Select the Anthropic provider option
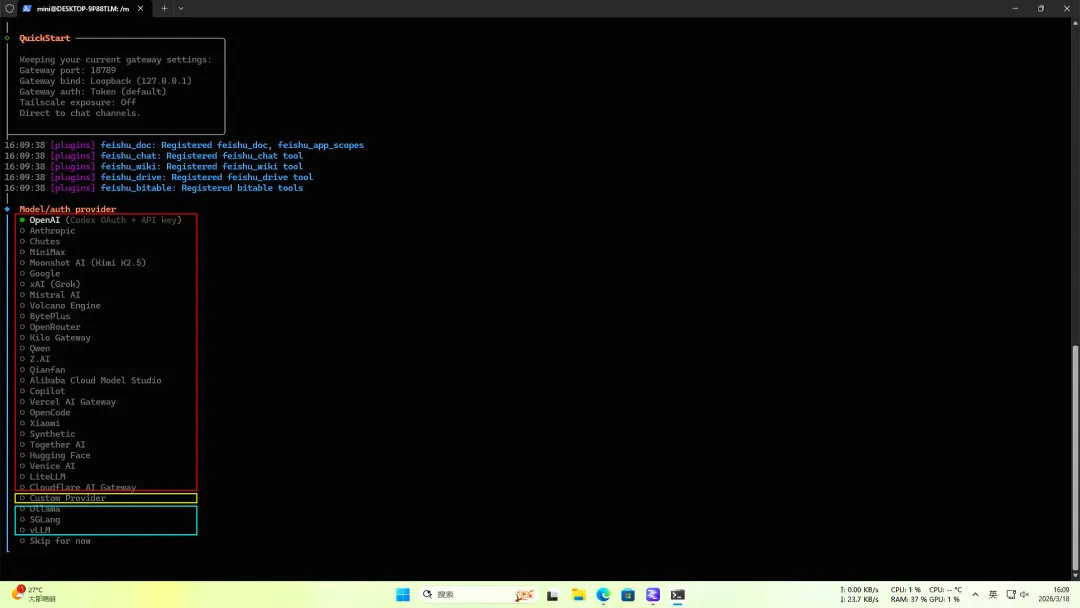1080x608 pixels. click(48, 231)
